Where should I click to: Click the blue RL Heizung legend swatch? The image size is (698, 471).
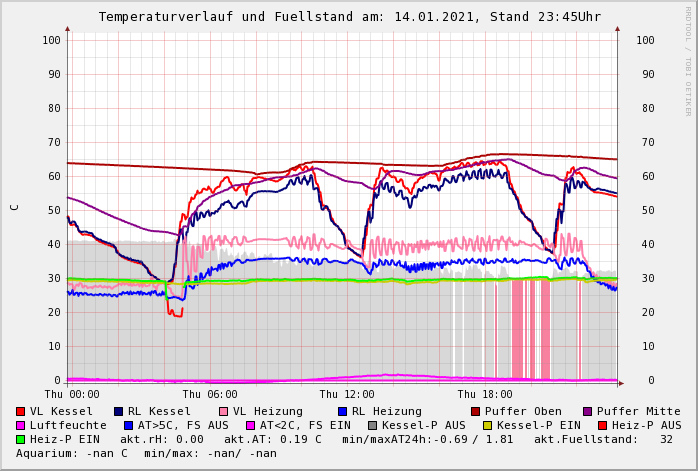pyautogui.click(x=342, y=412)
